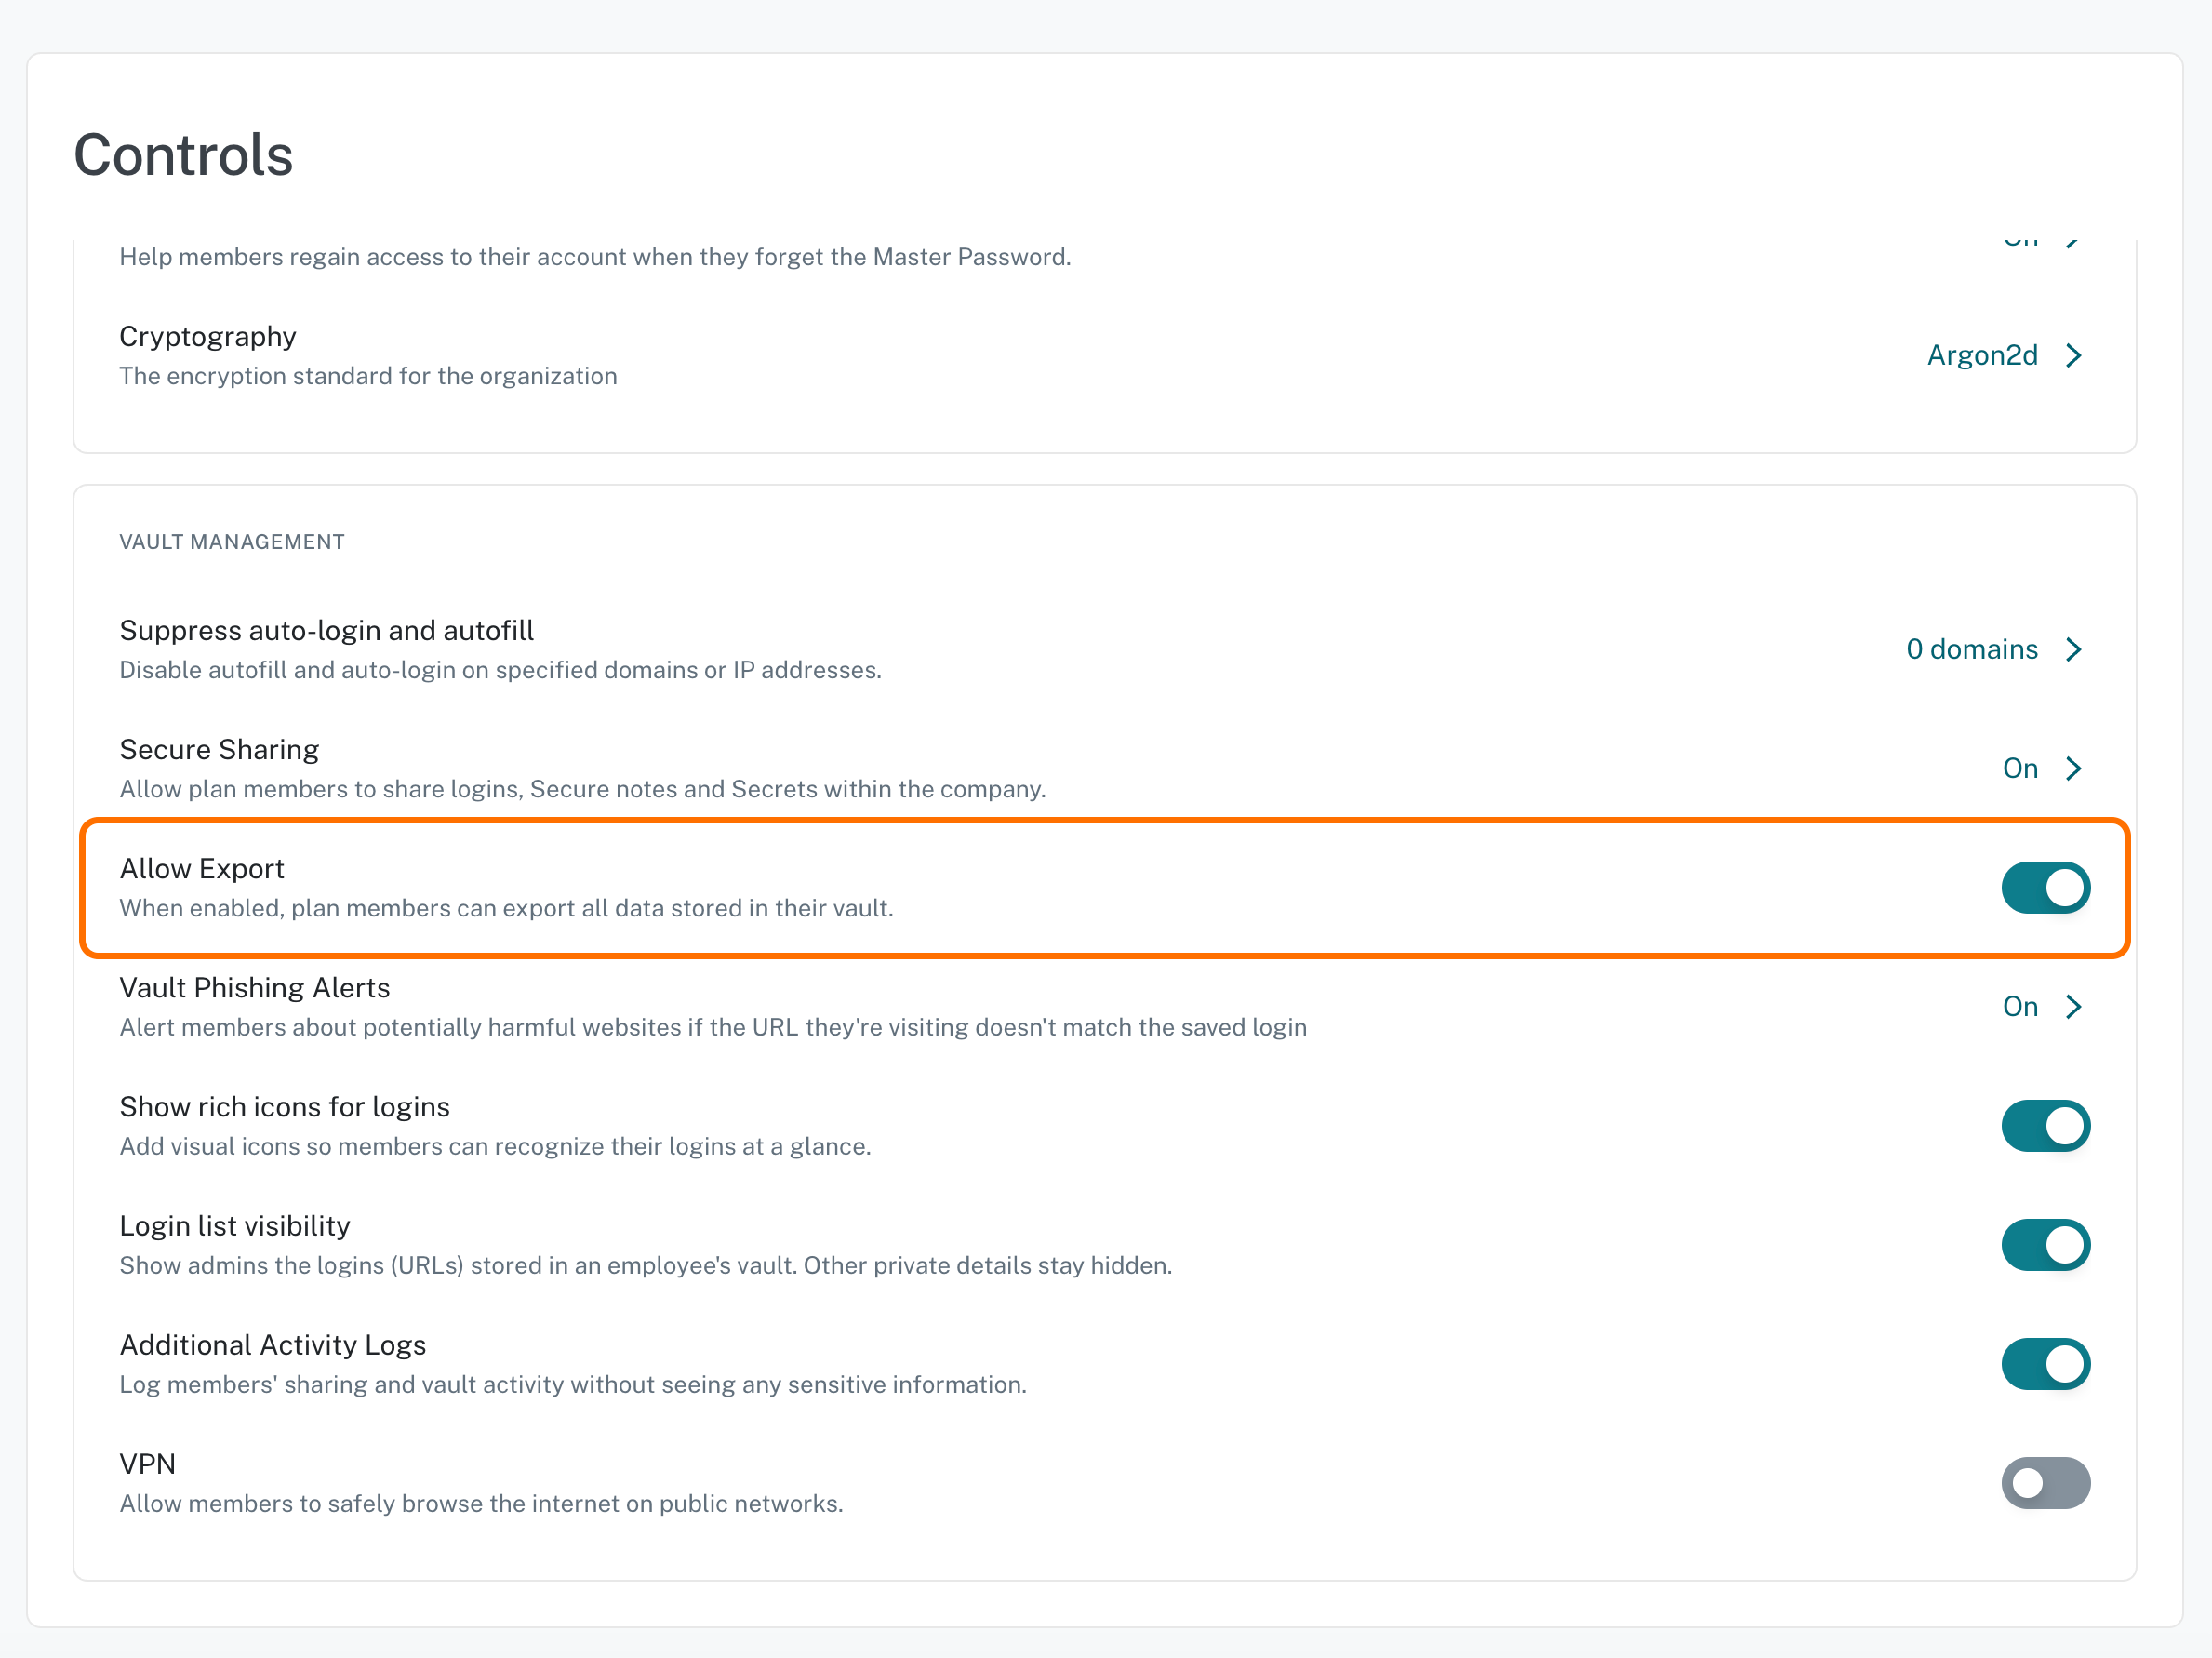Click the VAULT MANAGEMENT section header
The height and width of the screenshot is (1658, 2212).
pyautogui.click(x=232, y=542)
